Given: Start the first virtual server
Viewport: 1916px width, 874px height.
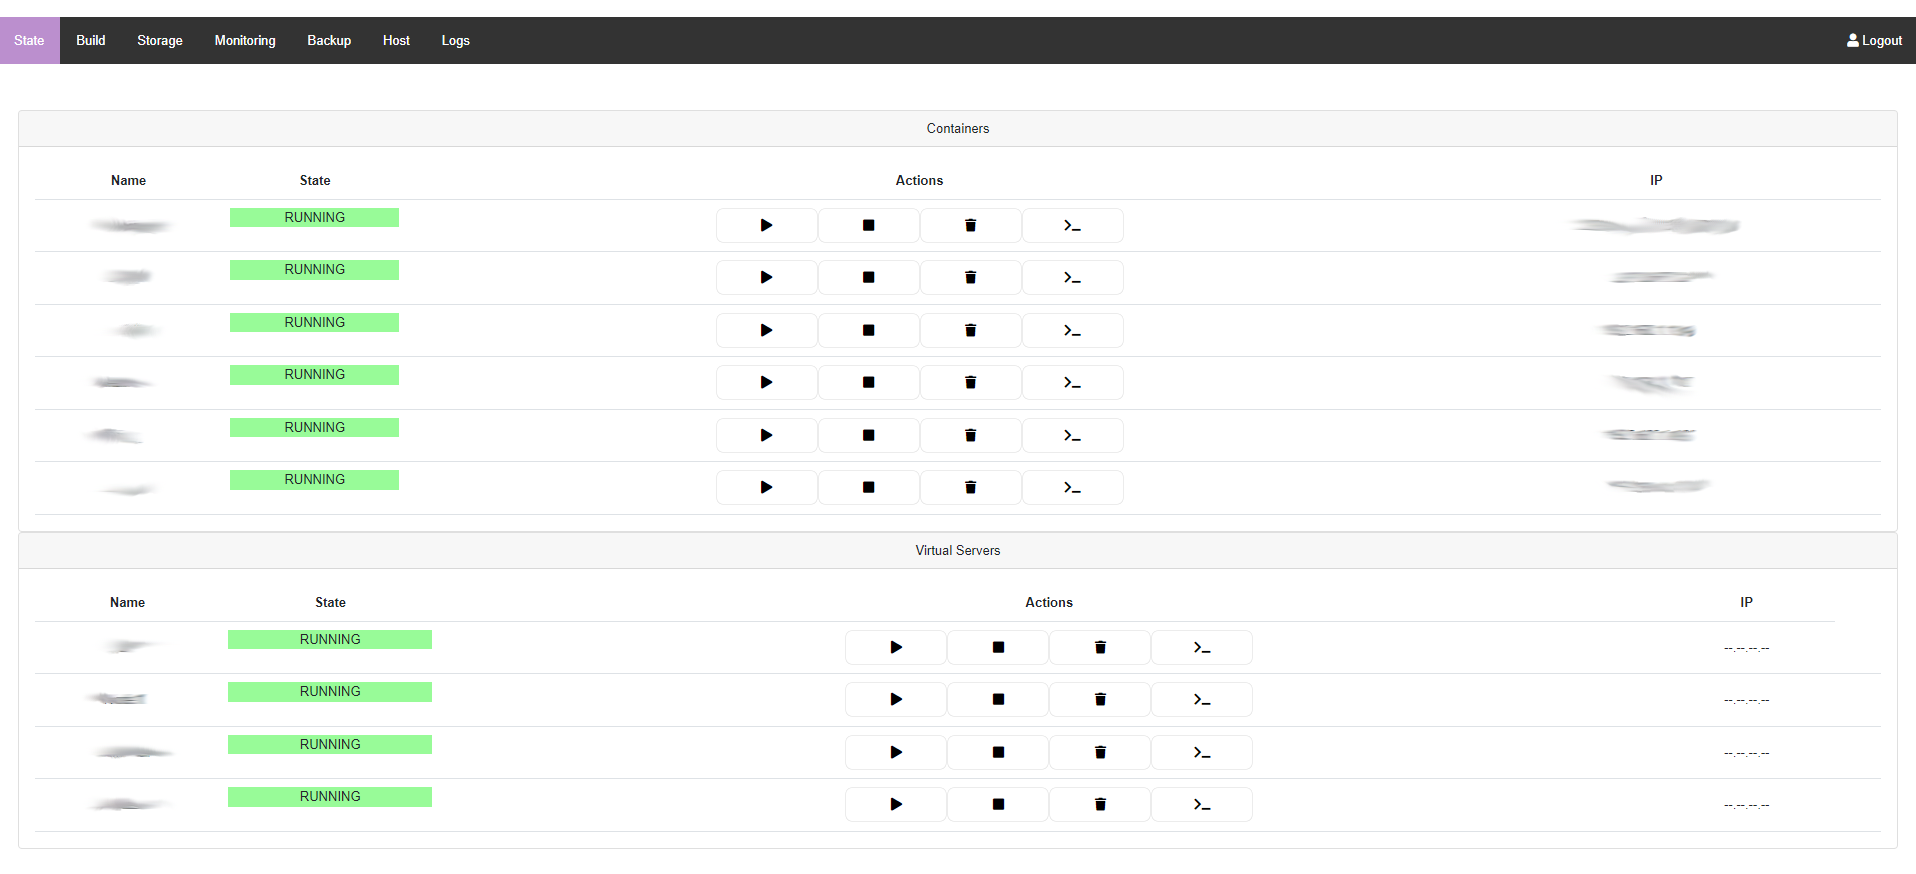Looking at the screenshot, I should pyautogui.click(x=896, y=647).
